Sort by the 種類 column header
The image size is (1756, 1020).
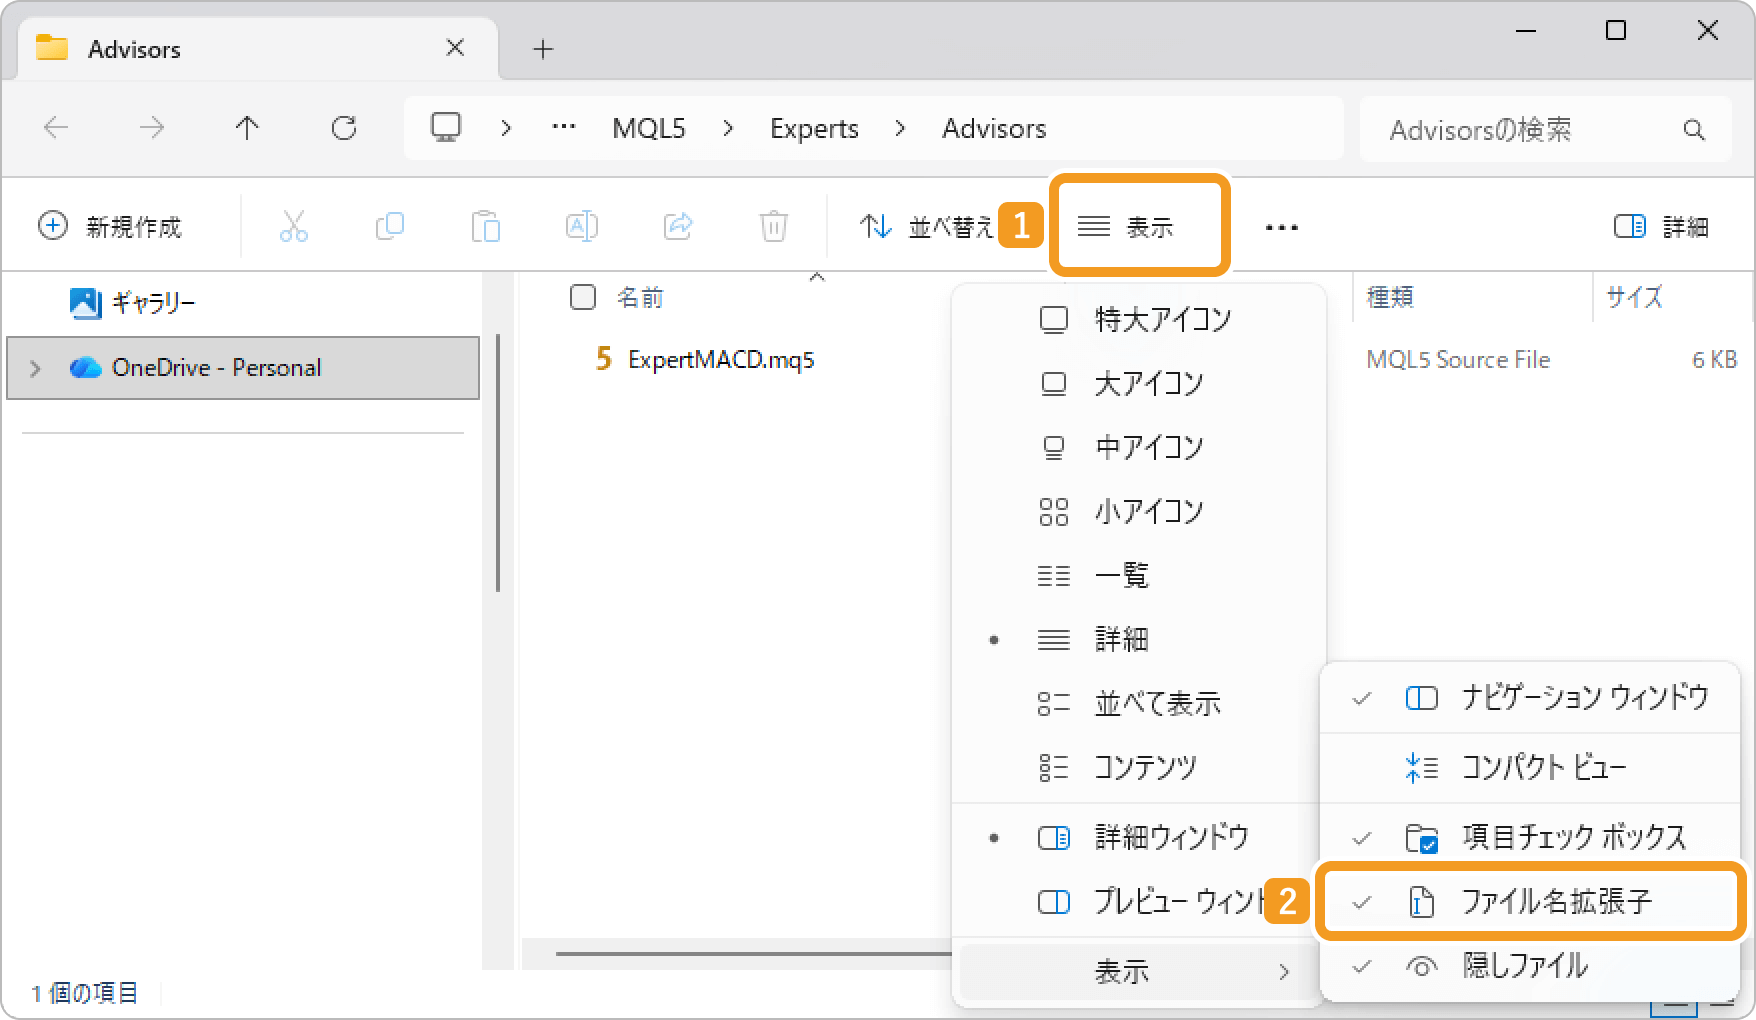coord(1390,297)
